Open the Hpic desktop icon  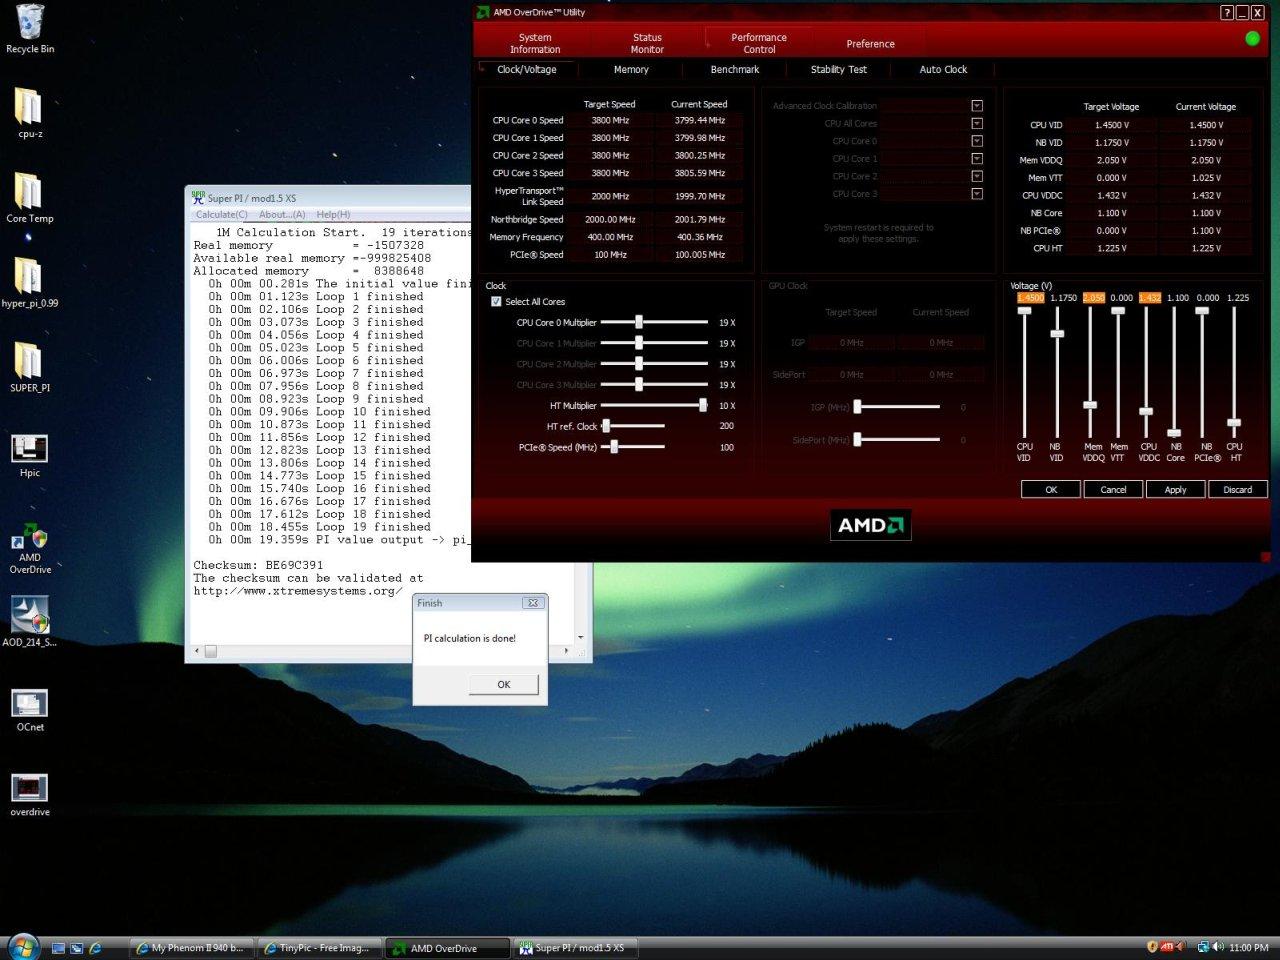tap(30, 456)
